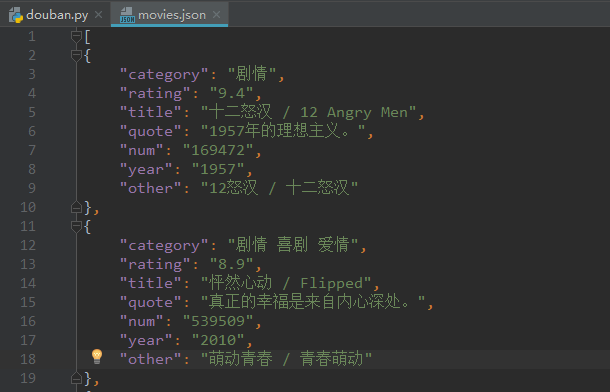Select the movies.json tab
The height and width of the screenshot is (392, 610).
tap(170, 15)
